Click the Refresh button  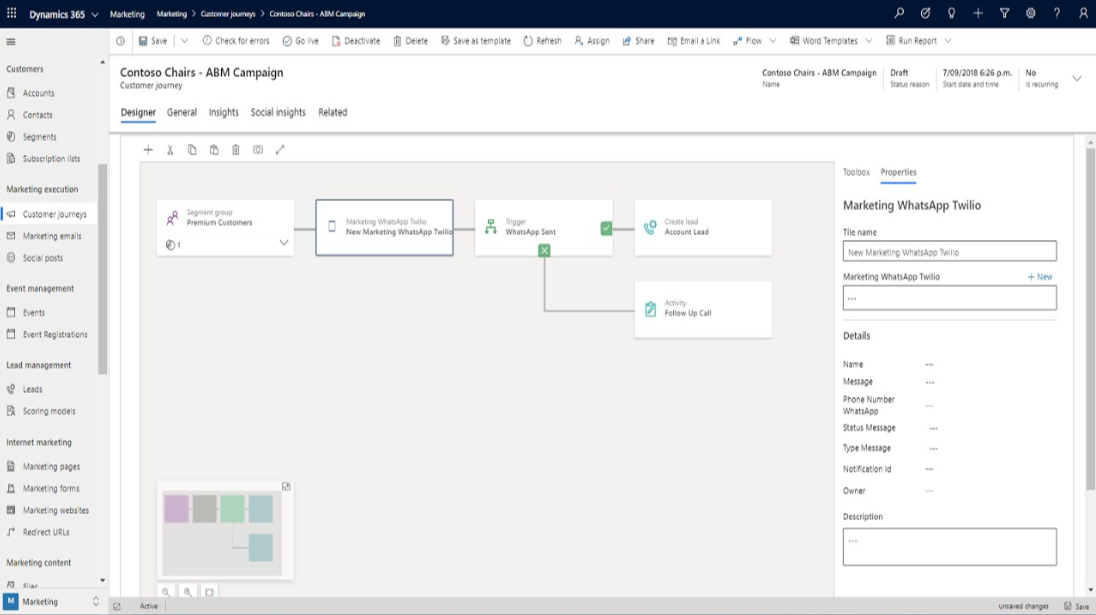point(542,41)
